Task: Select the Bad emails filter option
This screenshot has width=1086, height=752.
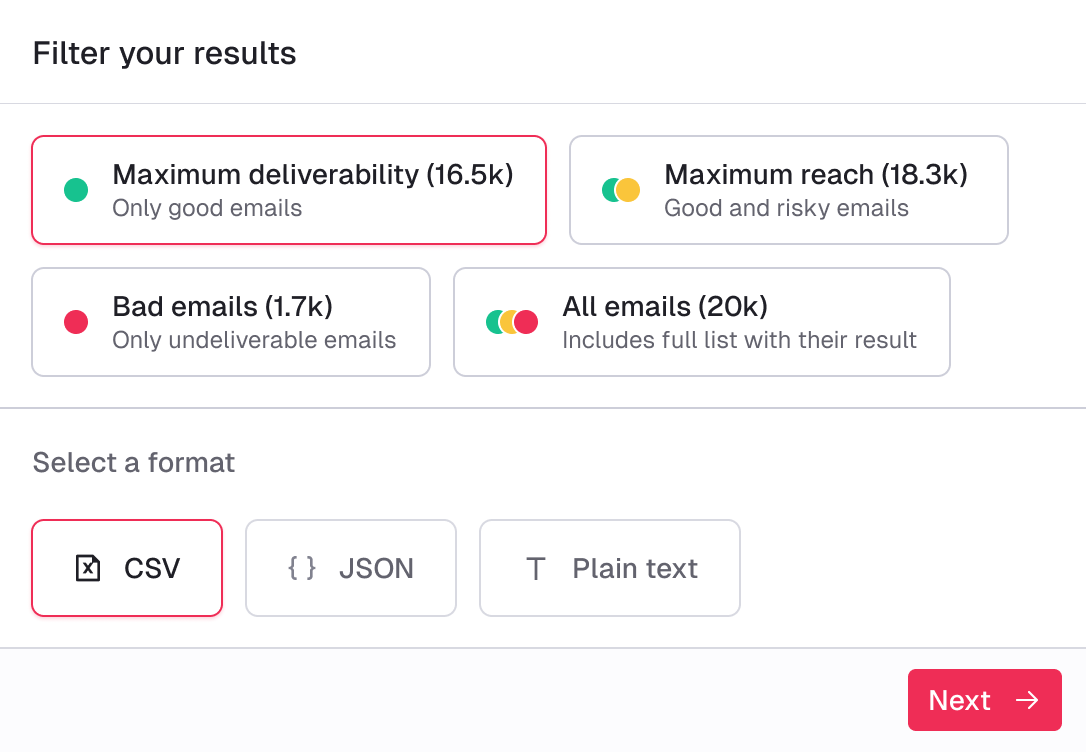Action: pos(231,322)
